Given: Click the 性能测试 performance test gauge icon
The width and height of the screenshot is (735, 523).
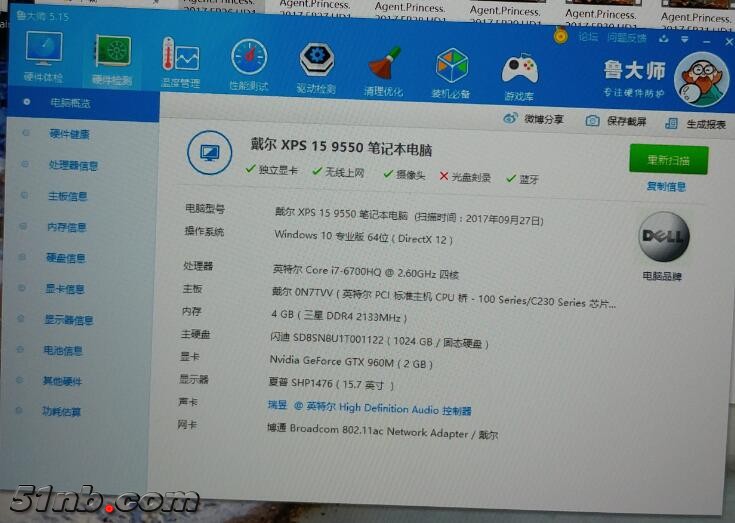Looking at the screenshot, I should [x=248, y=63].
